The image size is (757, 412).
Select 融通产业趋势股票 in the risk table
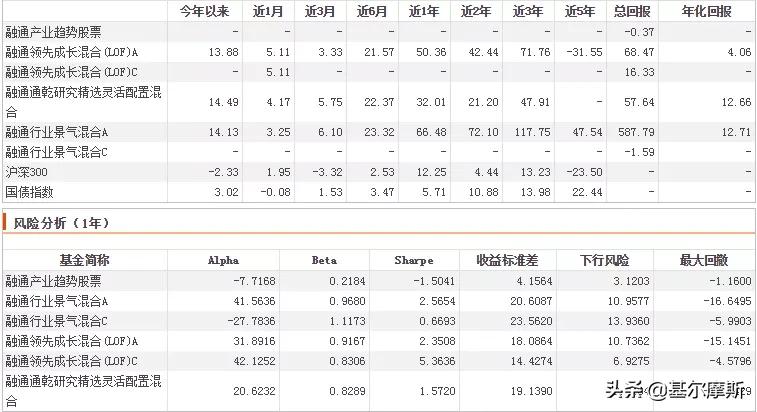click(x=53, y=281)
